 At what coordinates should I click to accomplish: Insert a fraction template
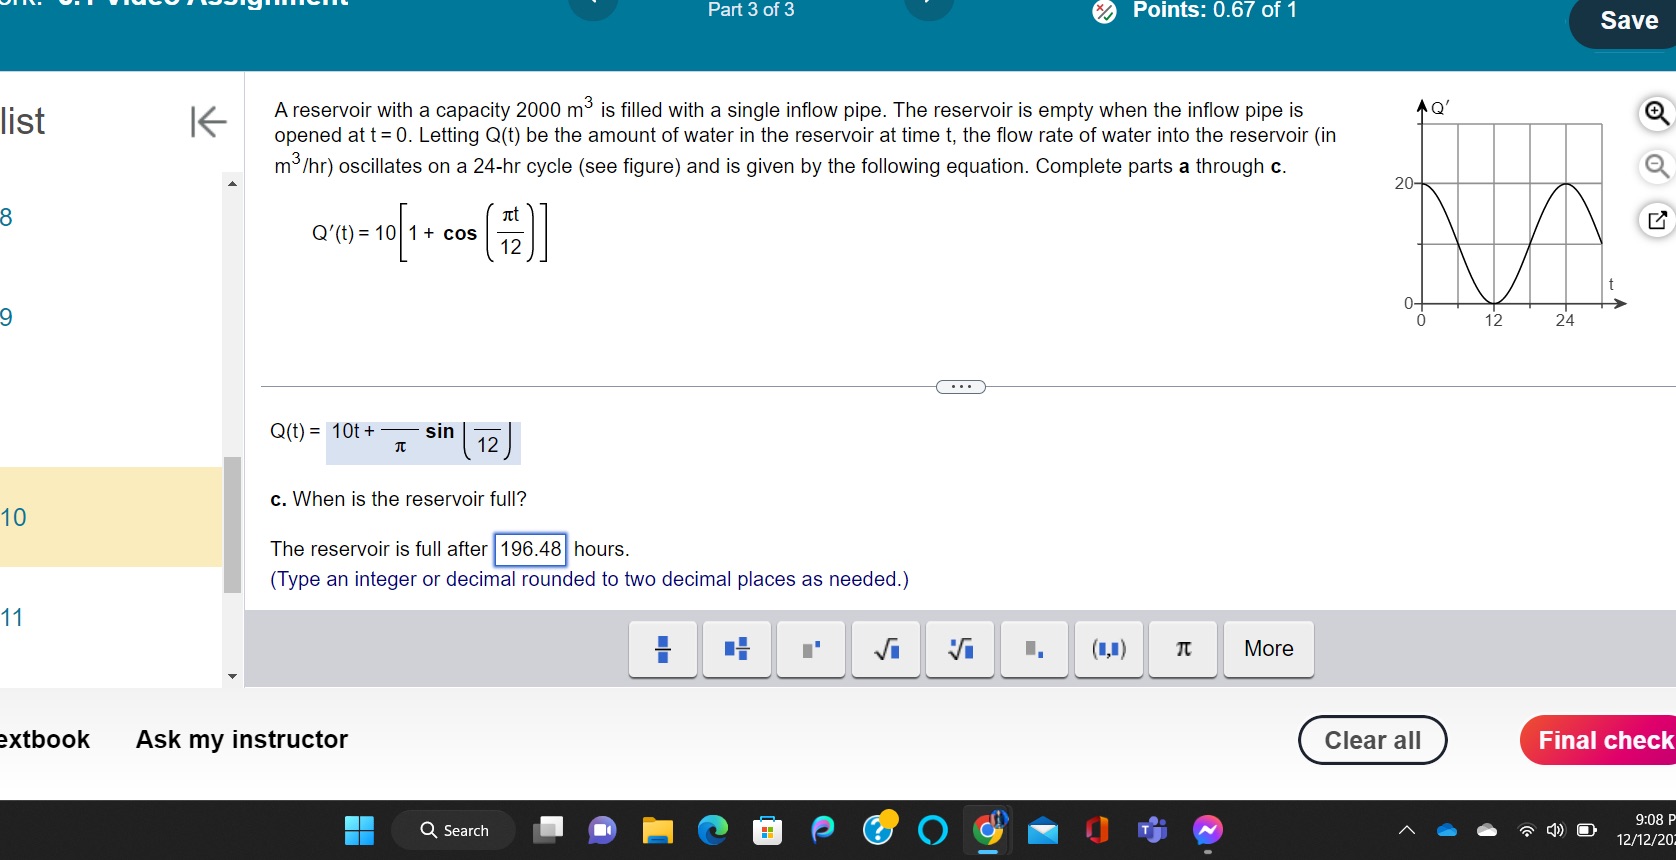pyautogui.click(x=663, y=649)
